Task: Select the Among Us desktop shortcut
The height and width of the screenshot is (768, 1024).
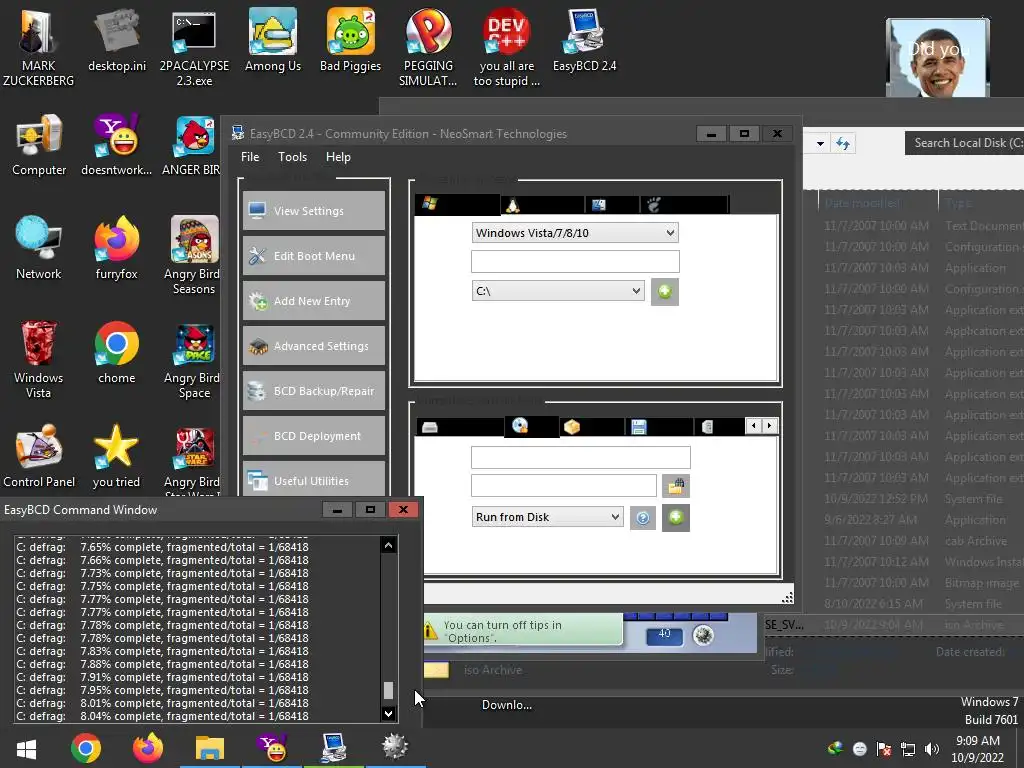Action: [x=273, y=39]
